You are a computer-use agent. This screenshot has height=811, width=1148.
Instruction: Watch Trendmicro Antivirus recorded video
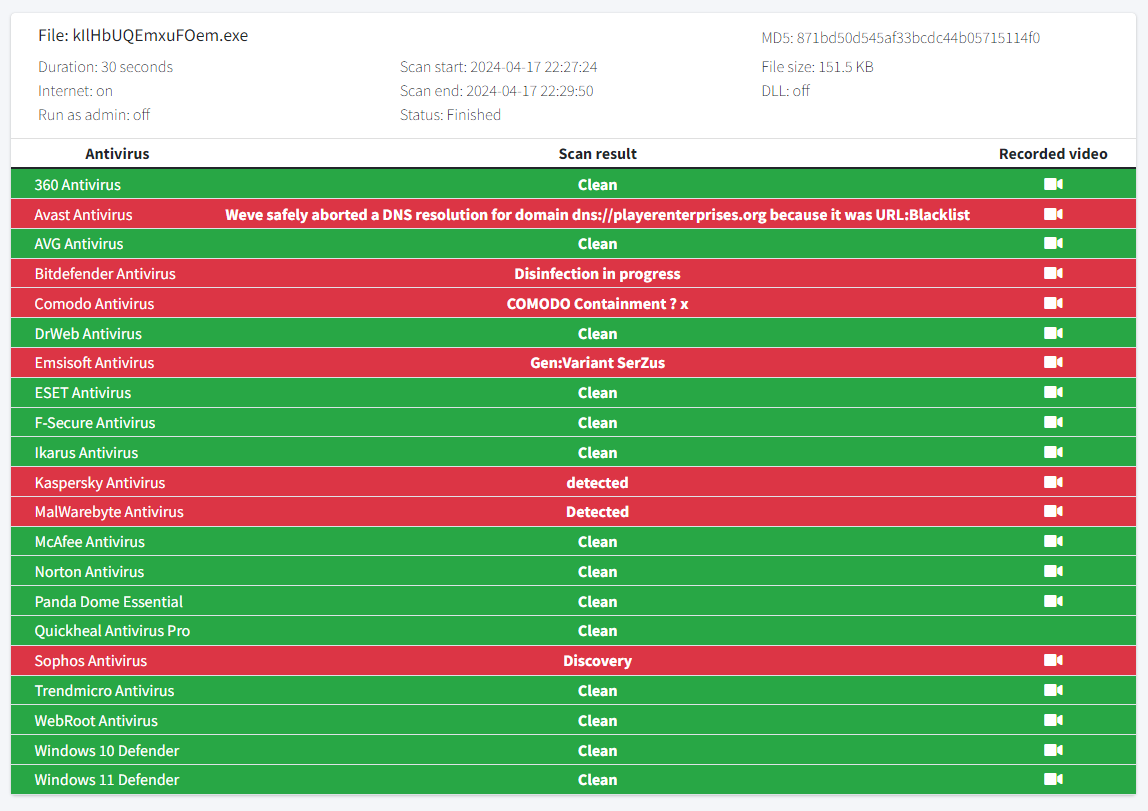[x=1053, y=691]
